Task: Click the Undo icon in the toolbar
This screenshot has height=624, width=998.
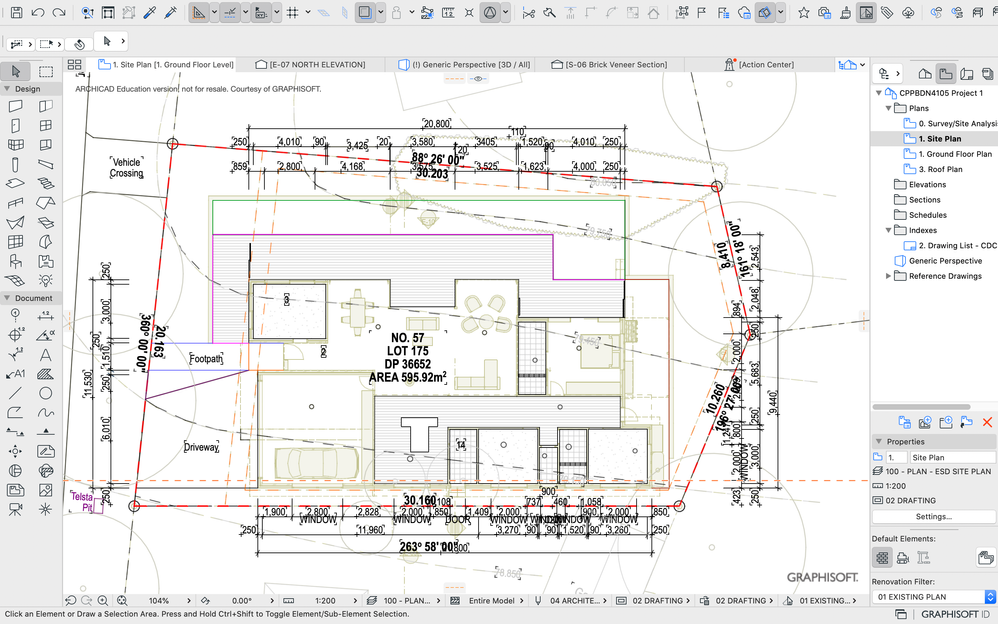Action: click(x=36, y=11)
